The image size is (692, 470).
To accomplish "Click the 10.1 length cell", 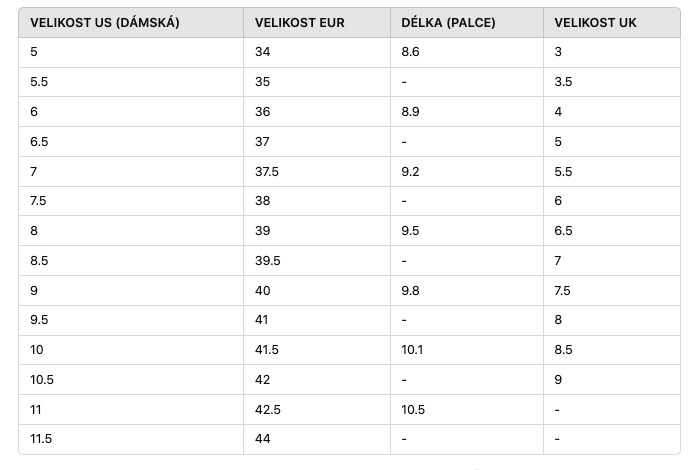I will 467,350.
